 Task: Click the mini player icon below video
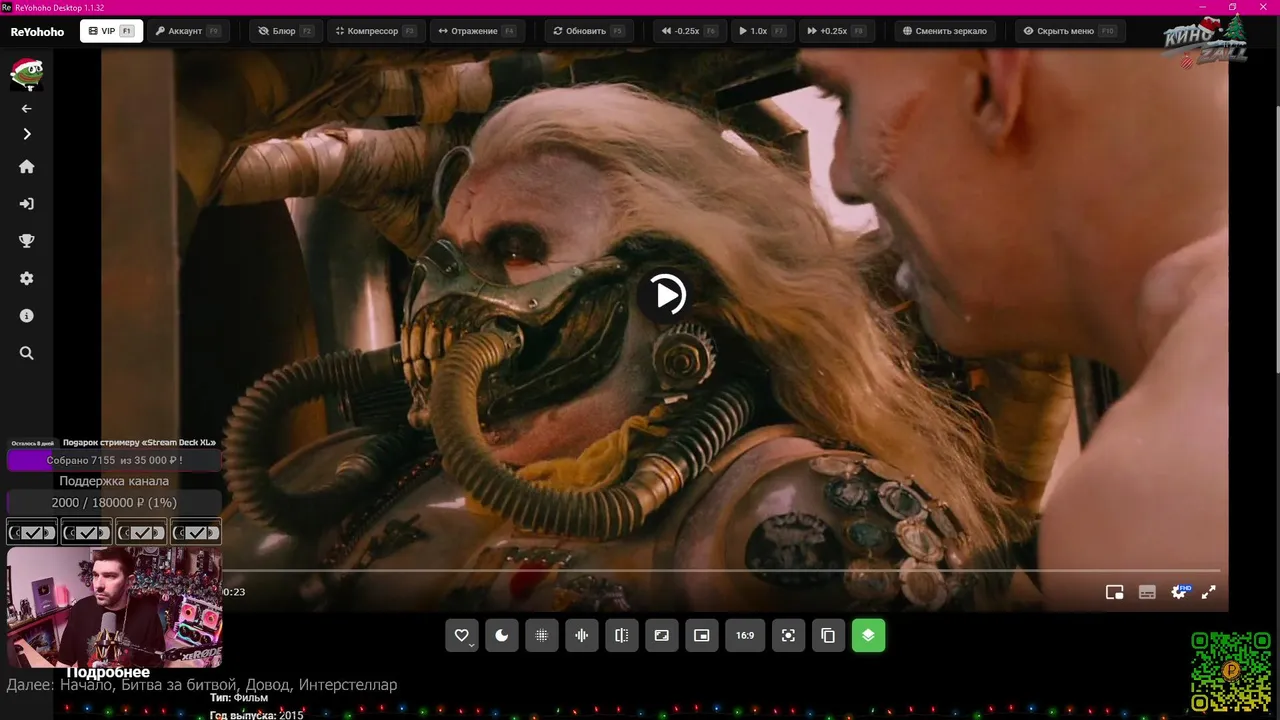click(x=702, y=635)
